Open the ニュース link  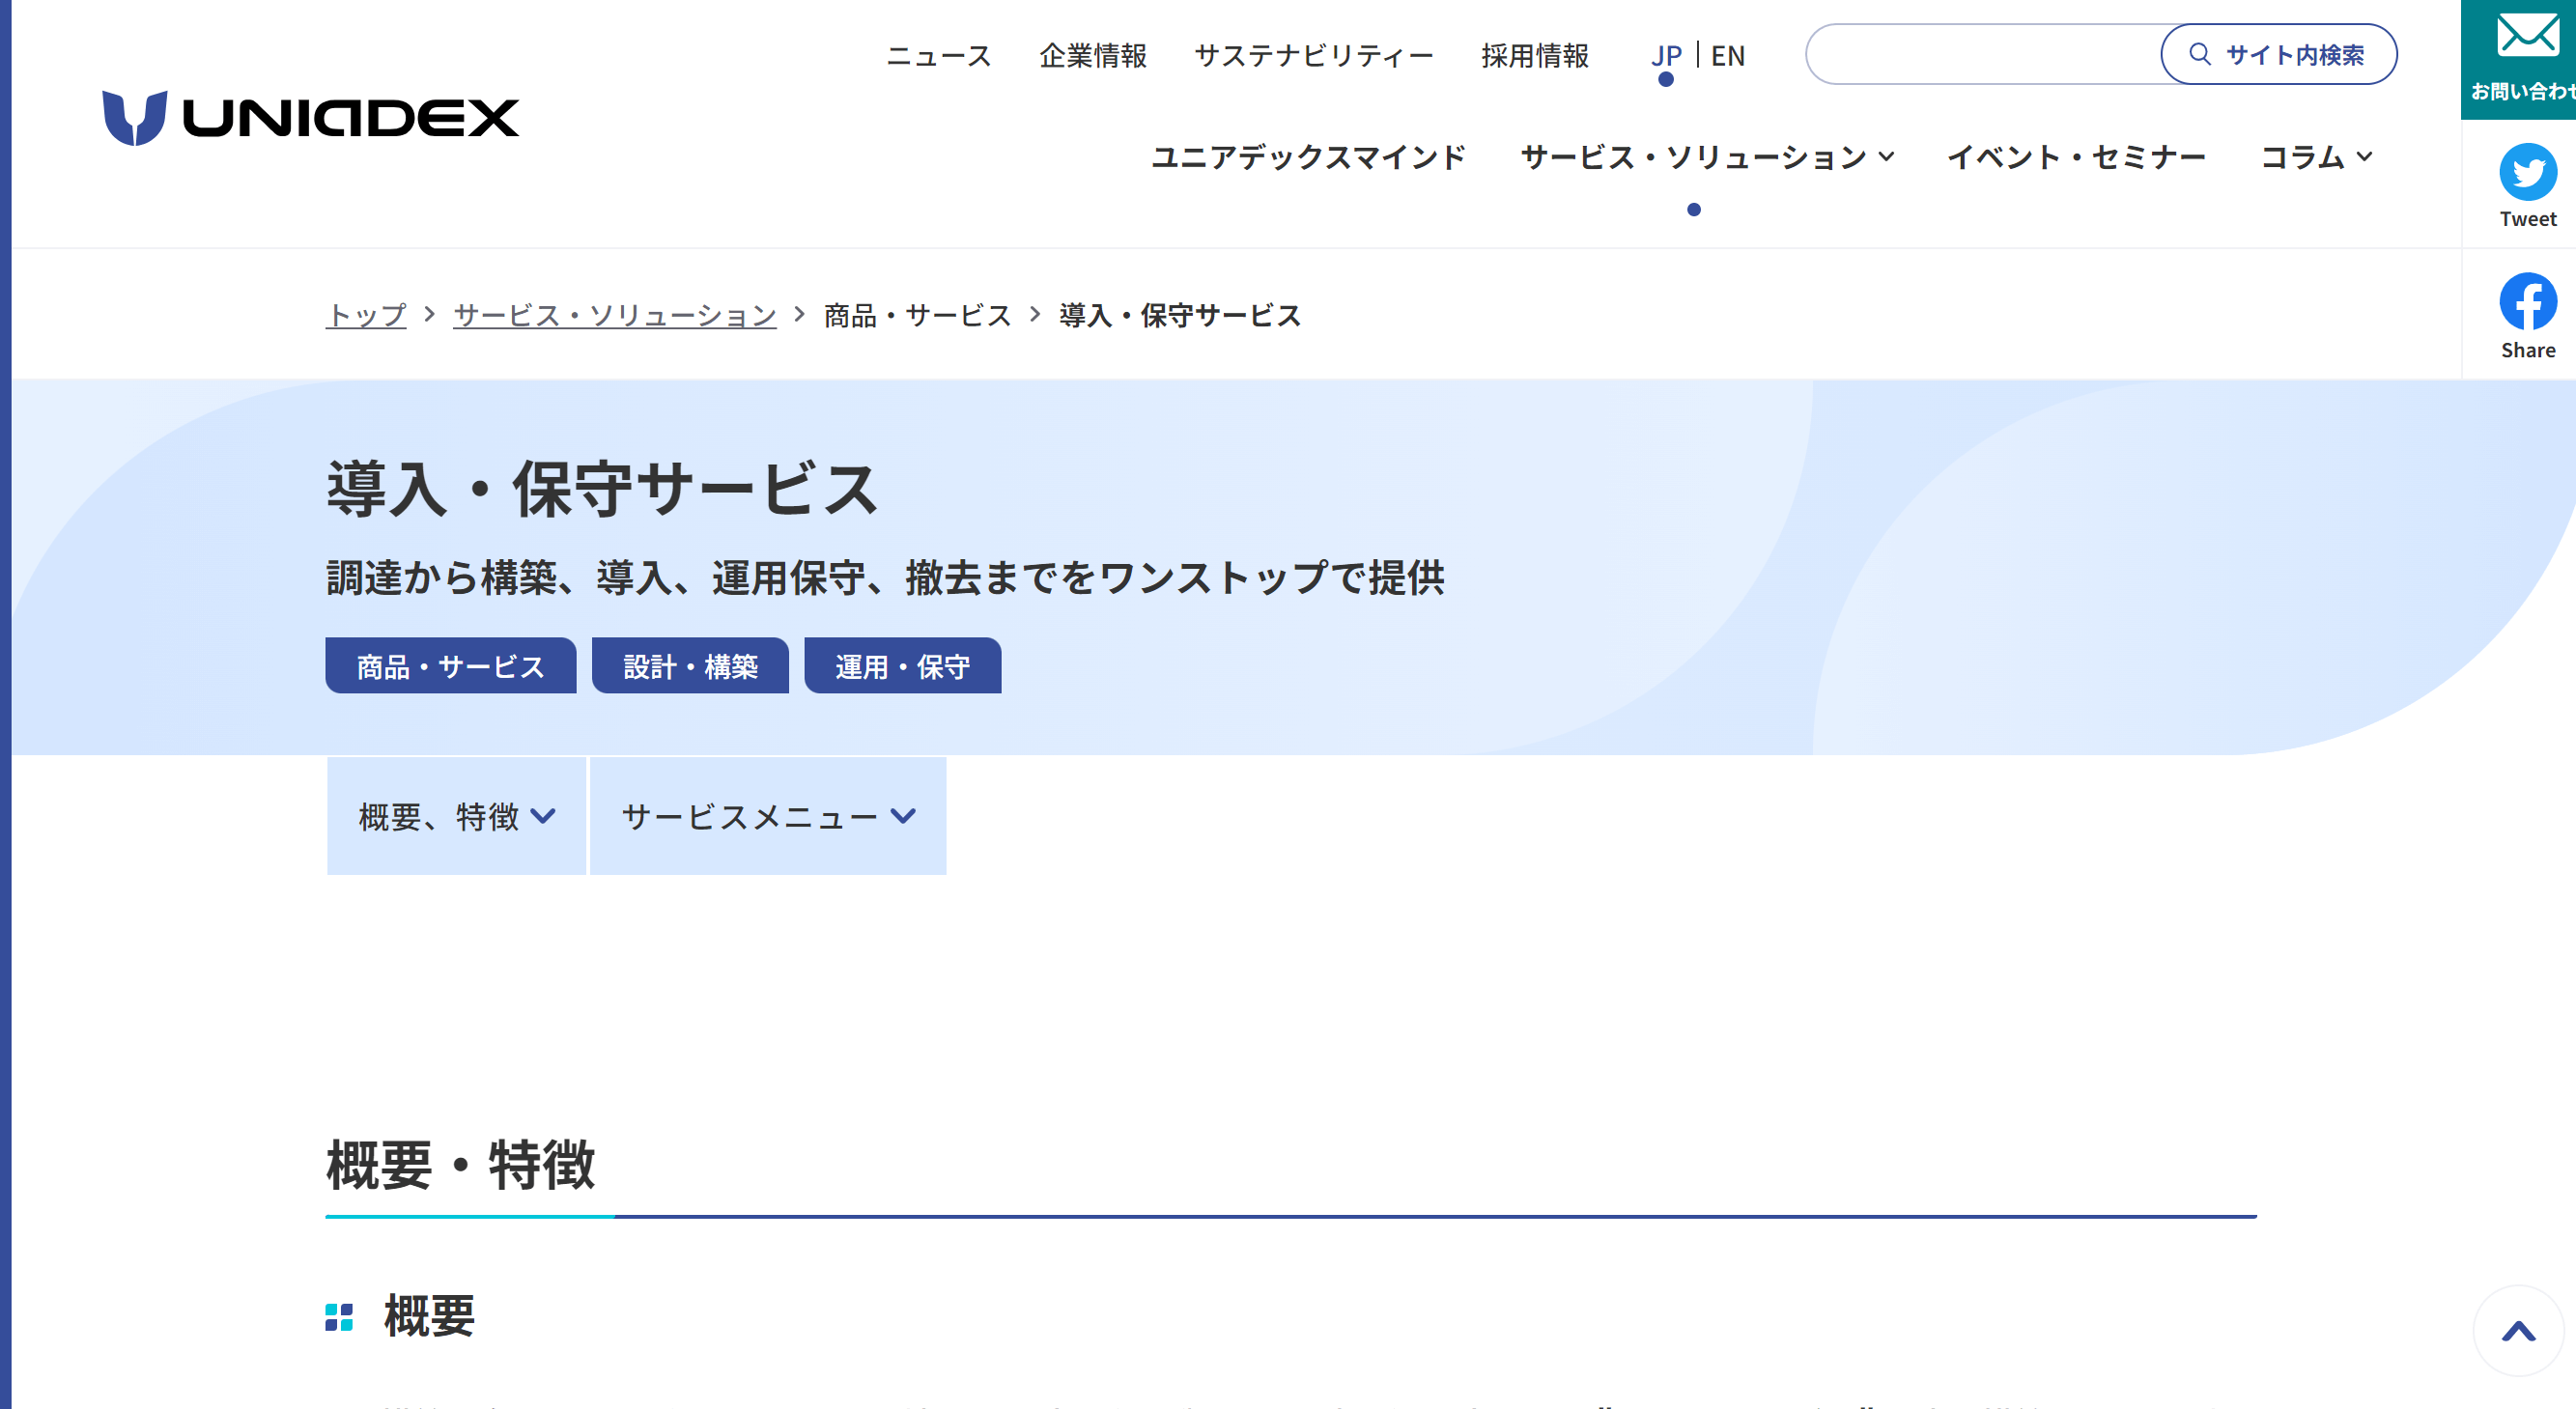(x=938, y=56)
